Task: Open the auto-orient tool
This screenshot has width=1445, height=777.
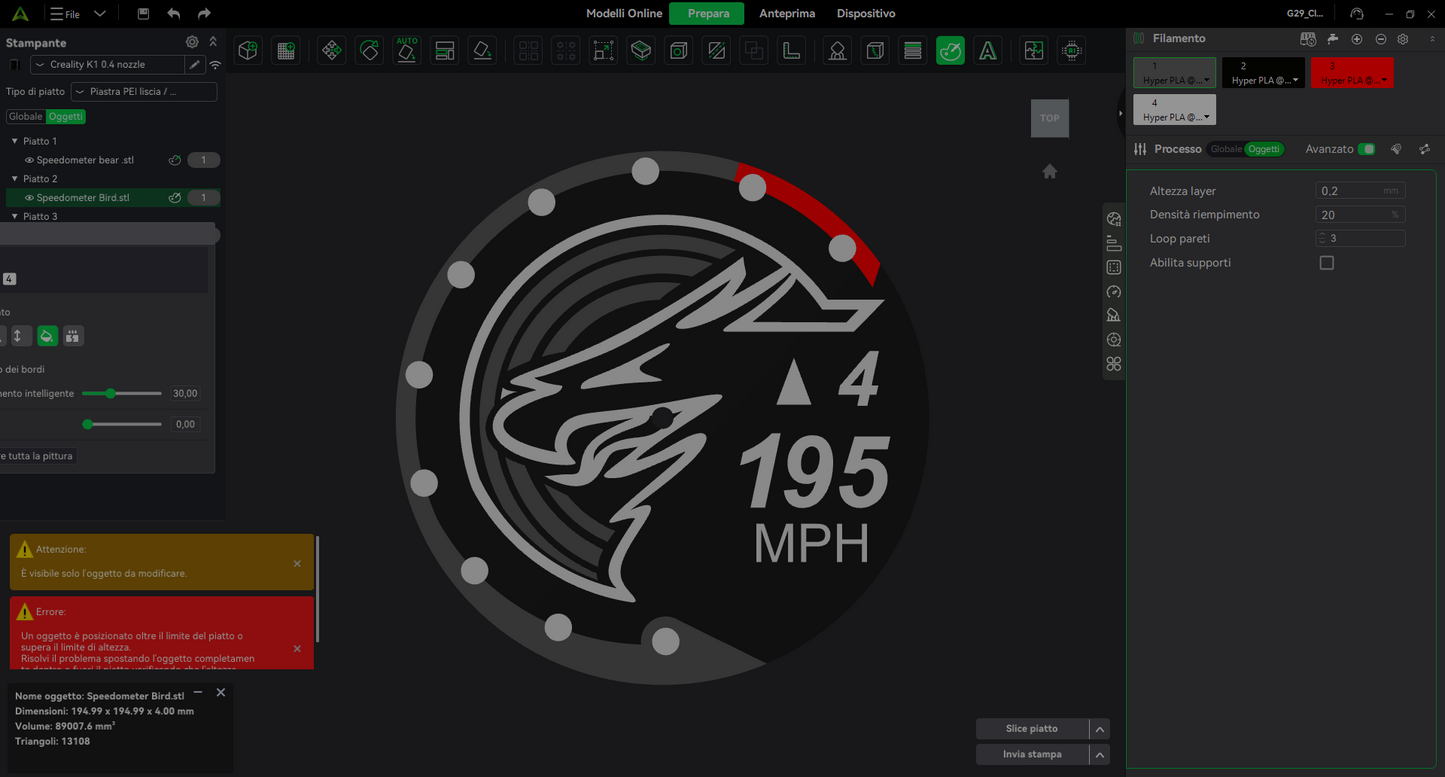Action: [x=406, y=50]
